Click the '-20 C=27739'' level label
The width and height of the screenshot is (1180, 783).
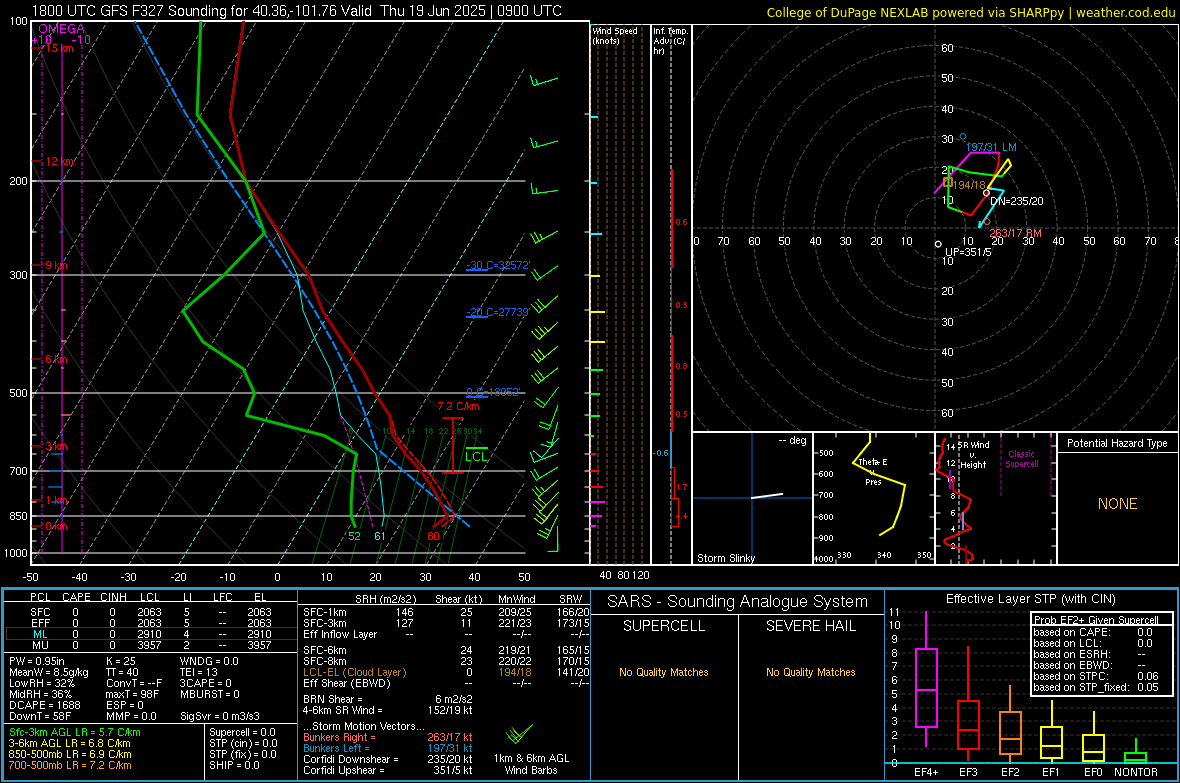point(498,312)
